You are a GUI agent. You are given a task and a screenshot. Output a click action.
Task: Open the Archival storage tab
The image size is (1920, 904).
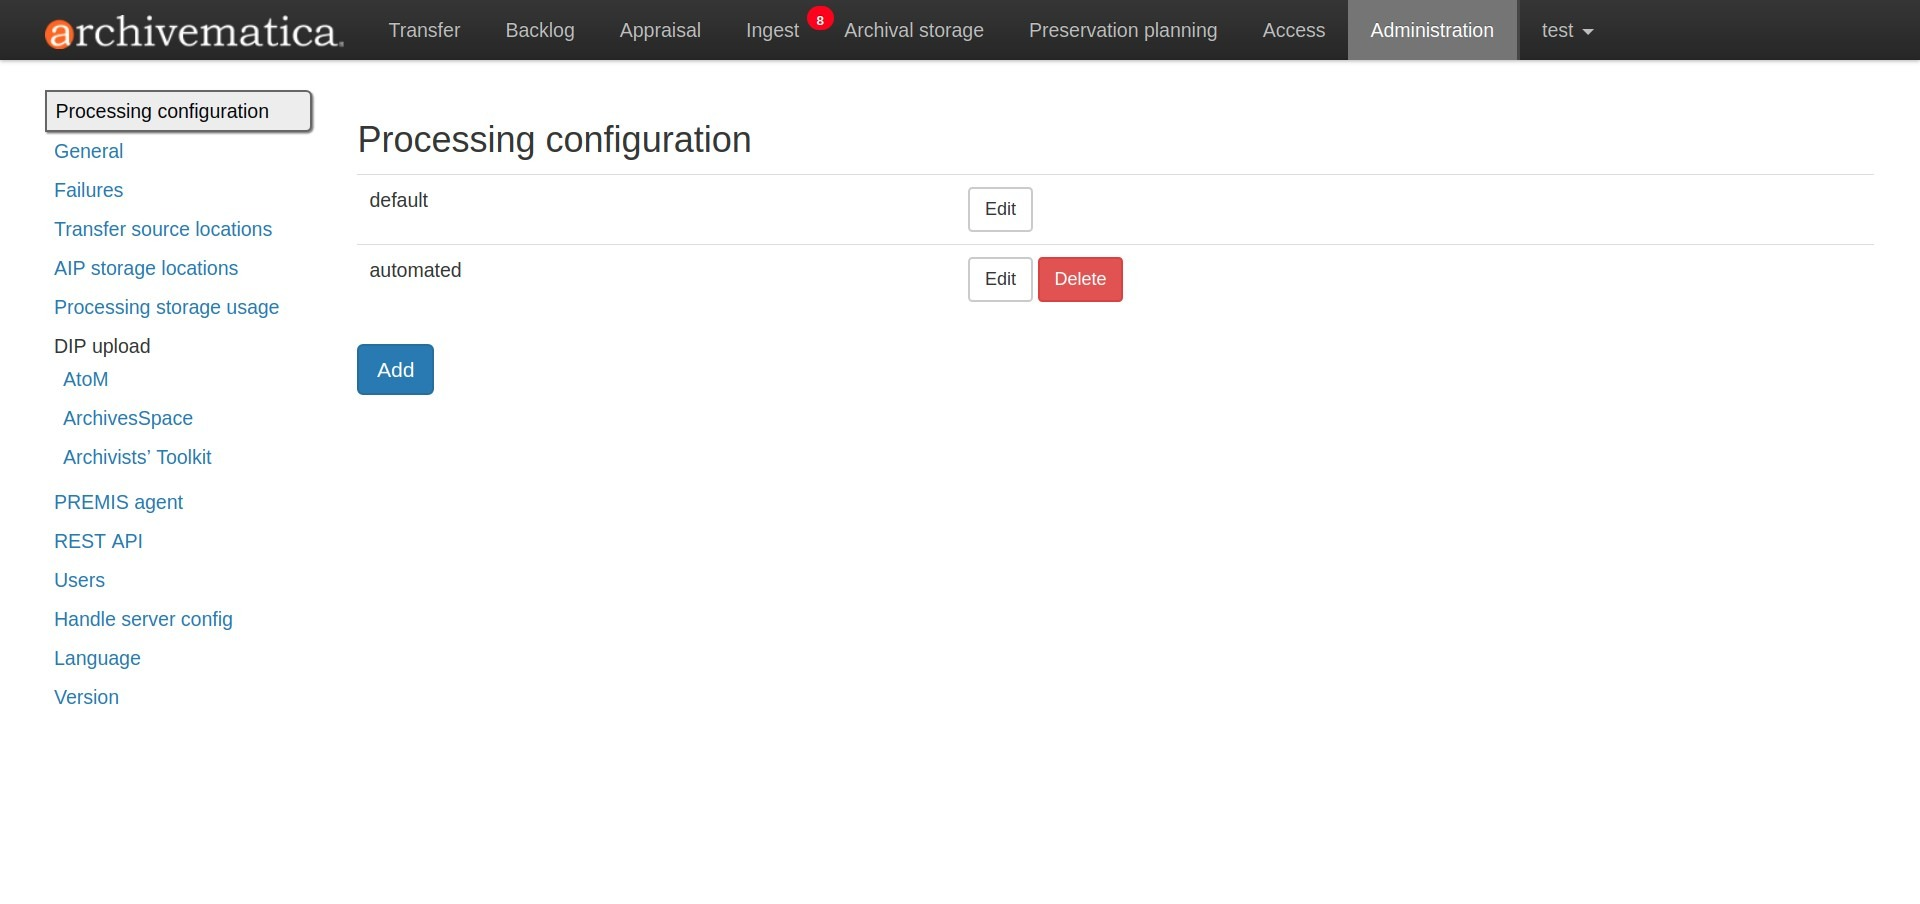(913, 31)
